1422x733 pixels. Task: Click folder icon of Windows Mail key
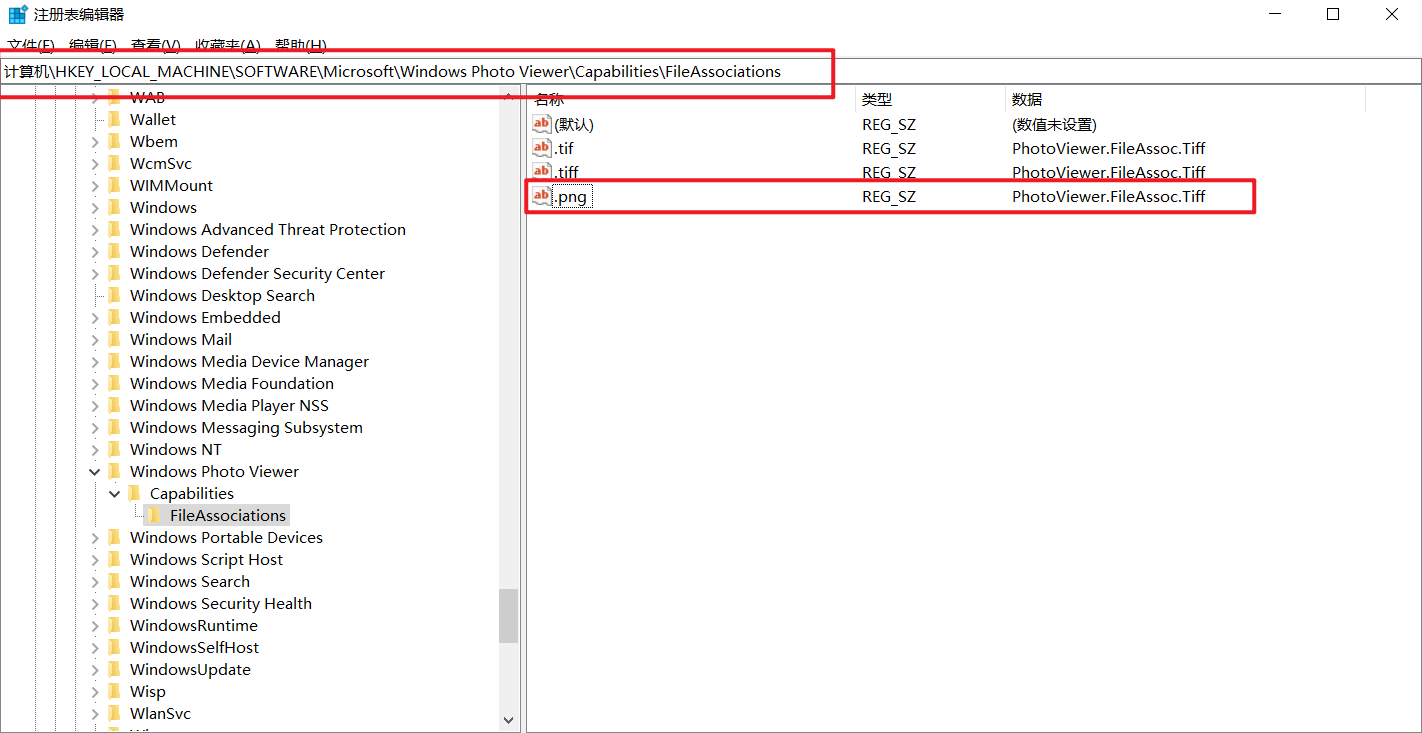114,339
